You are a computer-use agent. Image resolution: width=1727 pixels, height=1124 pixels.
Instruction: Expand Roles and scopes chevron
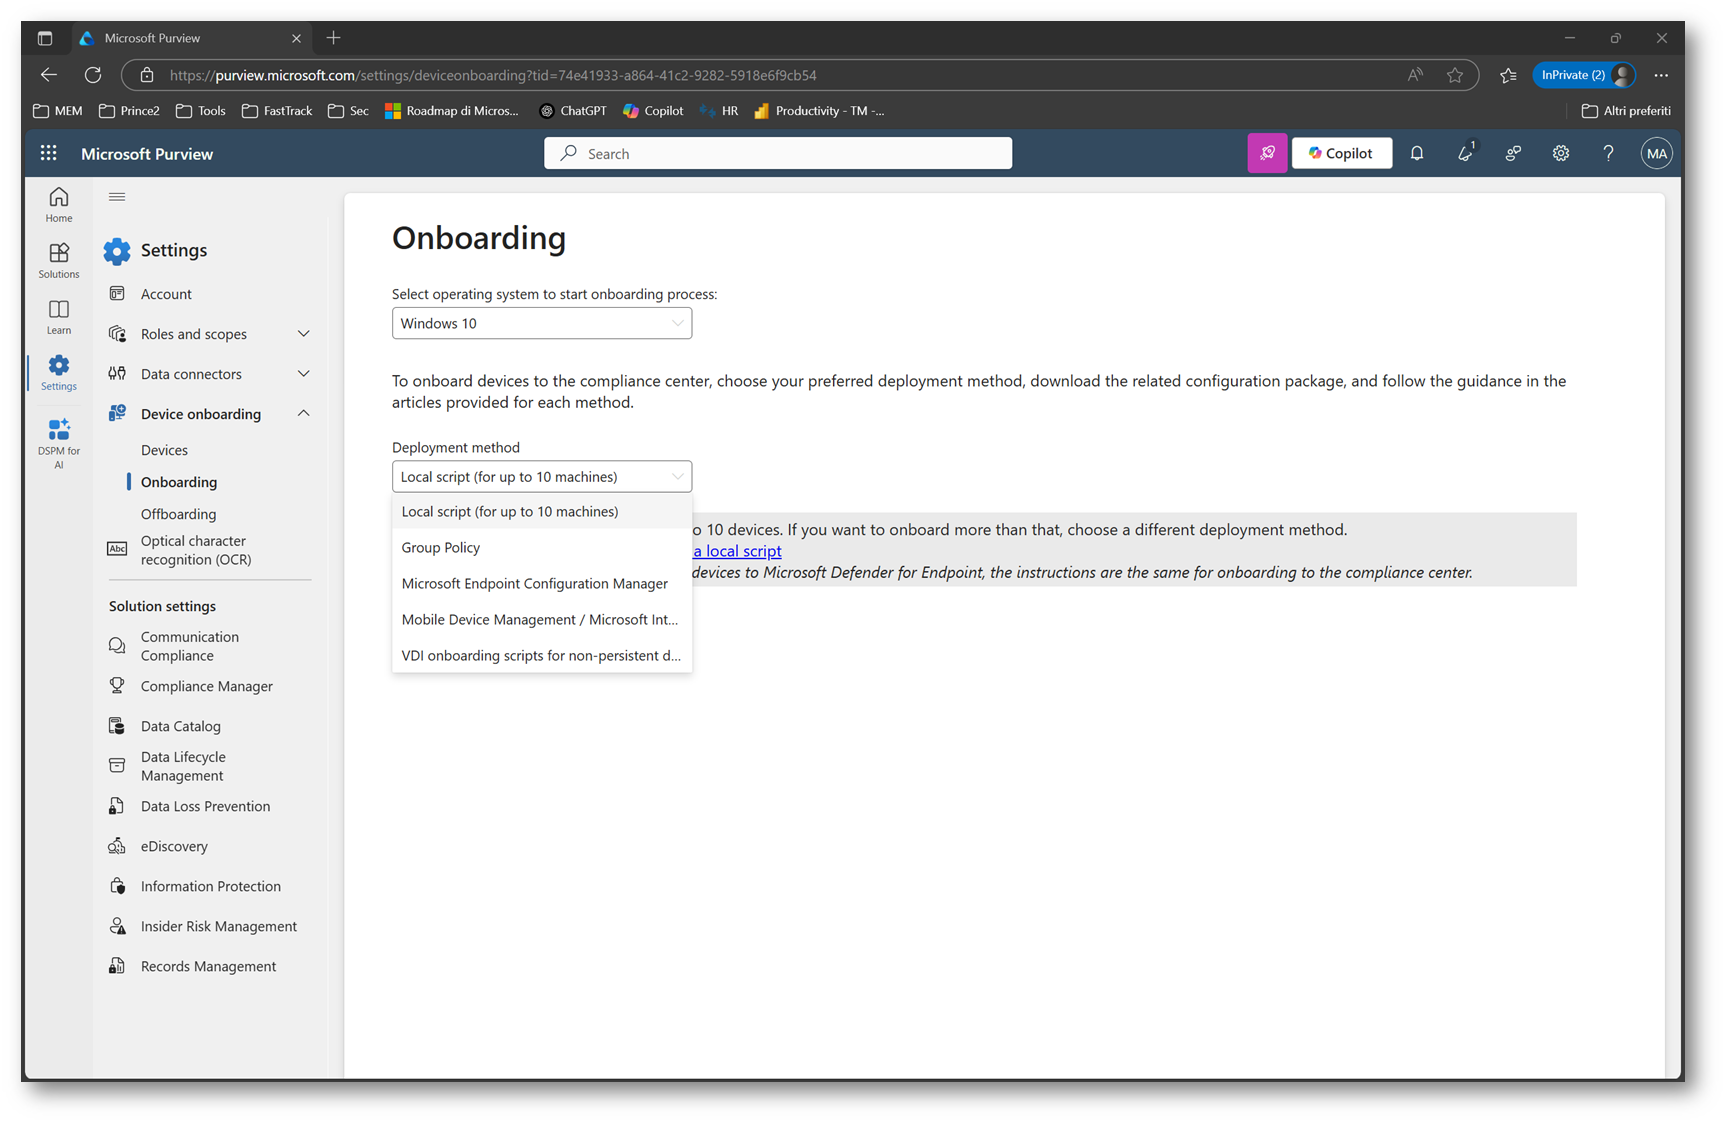pos(304,334)
